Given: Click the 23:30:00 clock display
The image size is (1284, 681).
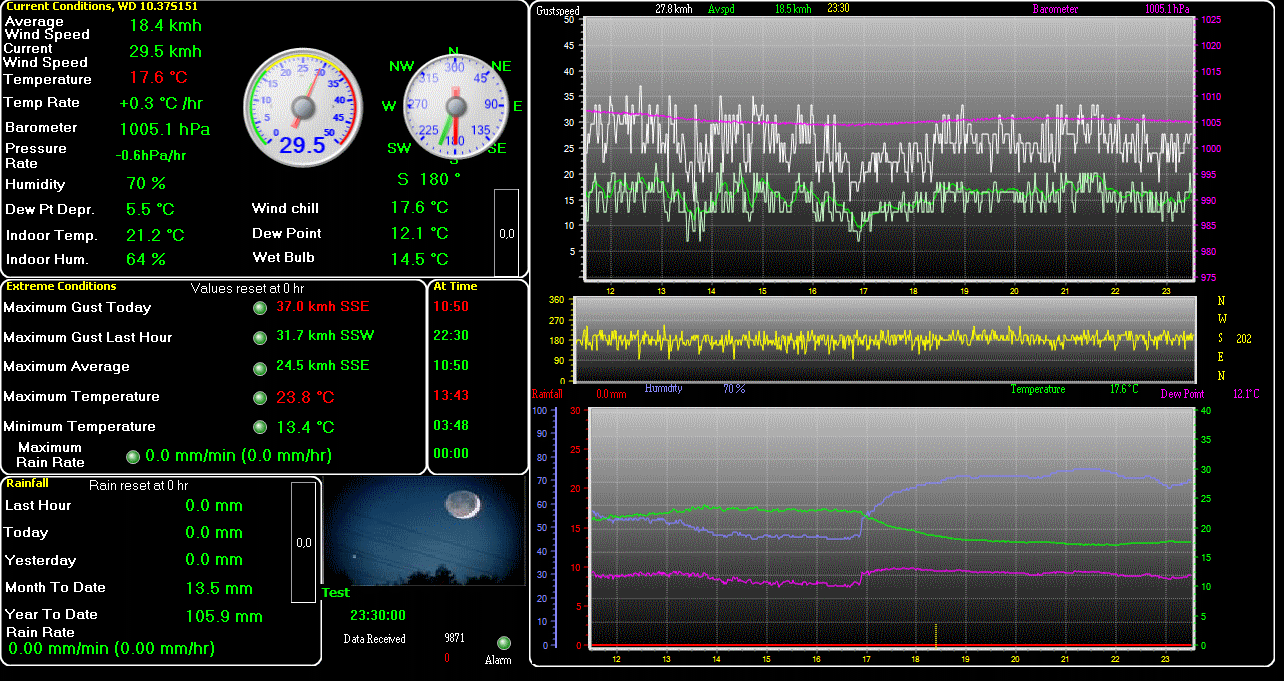Looking at the screenshot, I should (x=378, y=615).
